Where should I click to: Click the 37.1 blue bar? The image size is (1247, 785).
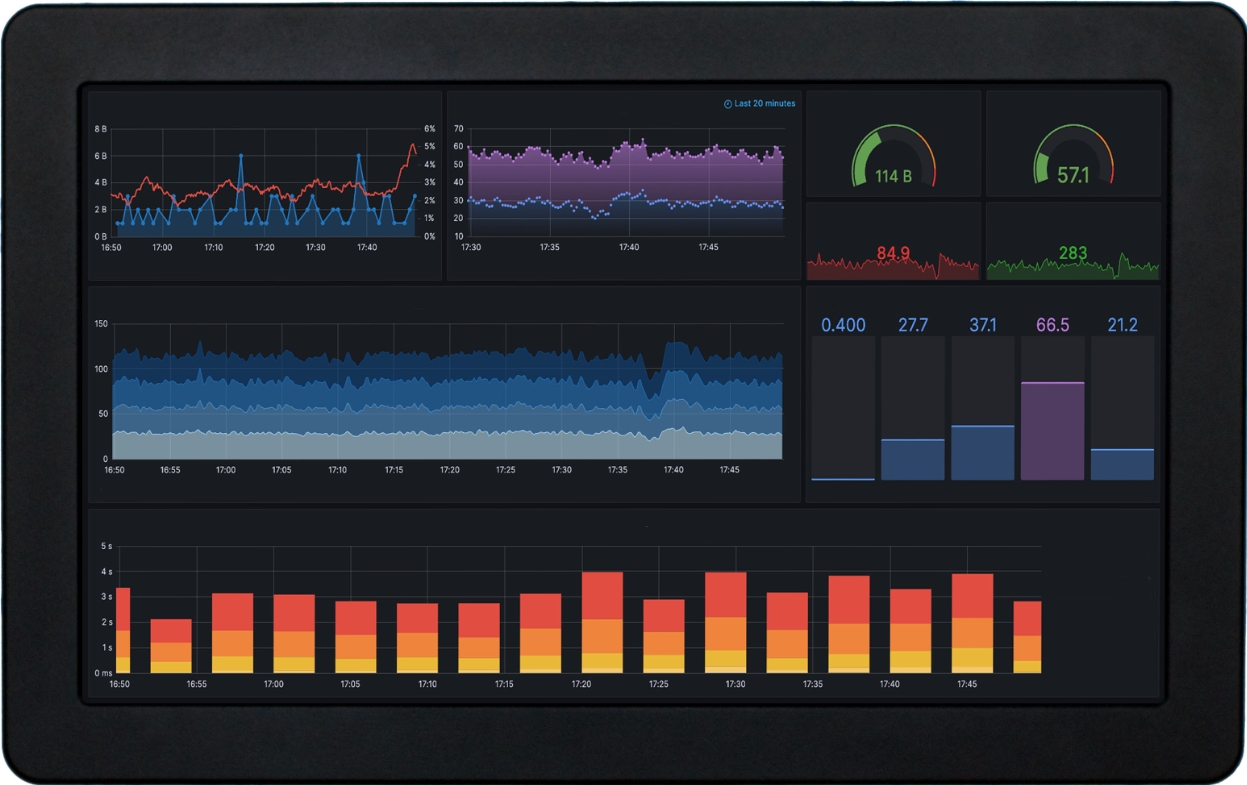pyautogui.click(x=983, y=452)
